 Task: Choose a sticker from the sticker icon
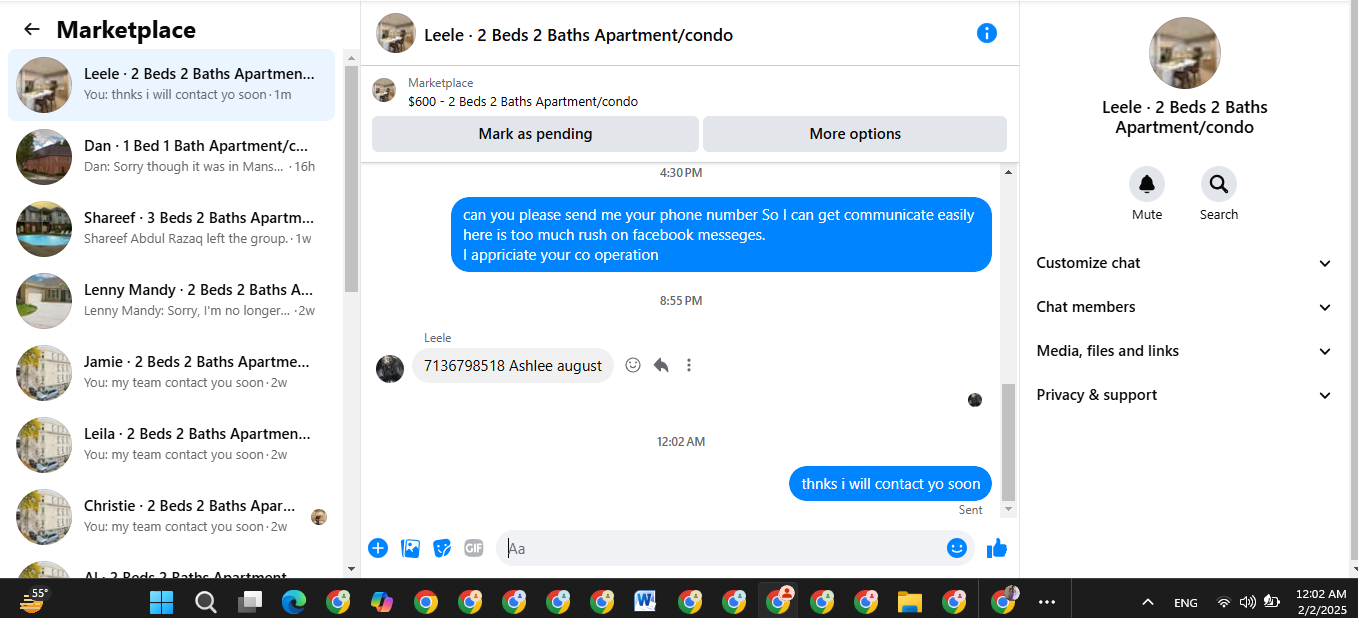tap(442, 548)
